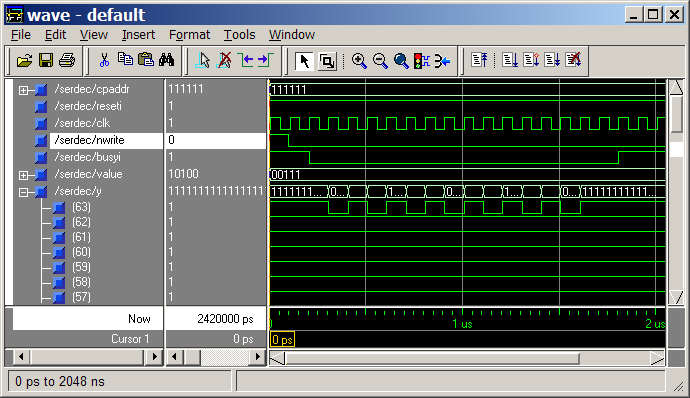Open the Insert menu
The width and height of the screenshot is (690, 398).
pos(138,35)
